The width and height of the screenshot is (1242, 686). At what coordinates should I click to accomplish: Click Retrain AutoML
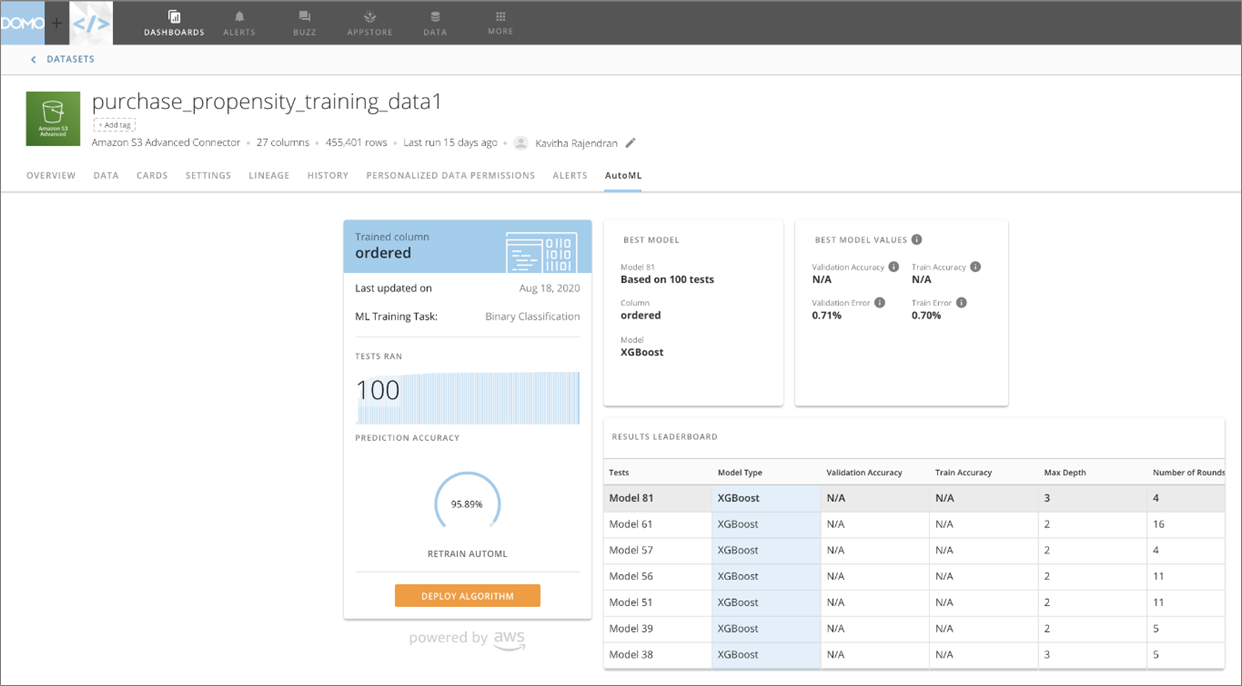pyautogui.click(x=467, y=553)
